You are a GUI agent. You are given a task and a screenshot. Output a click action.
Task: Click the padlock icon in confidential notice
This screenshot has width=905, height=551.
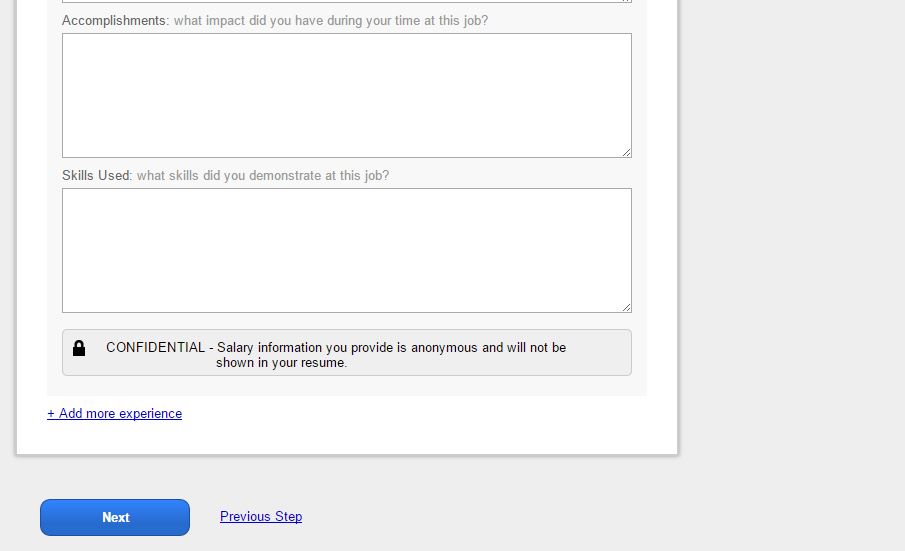79,348
